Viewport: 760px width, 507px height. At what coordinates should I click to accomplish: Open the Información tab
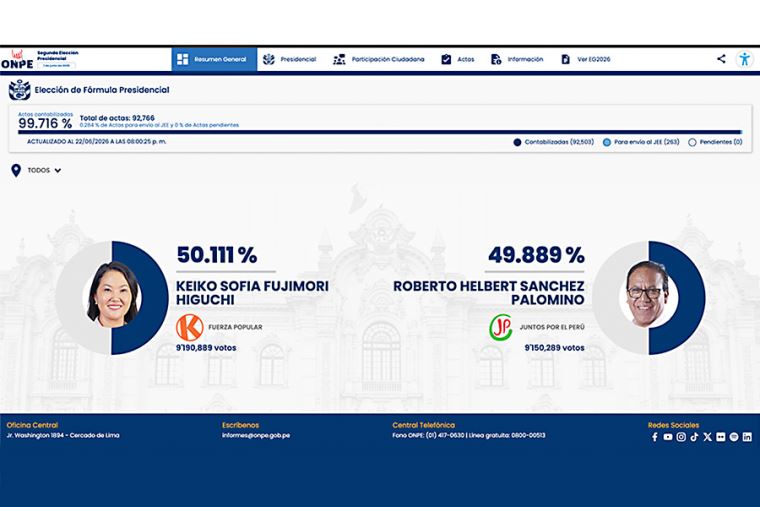[517, 59]
